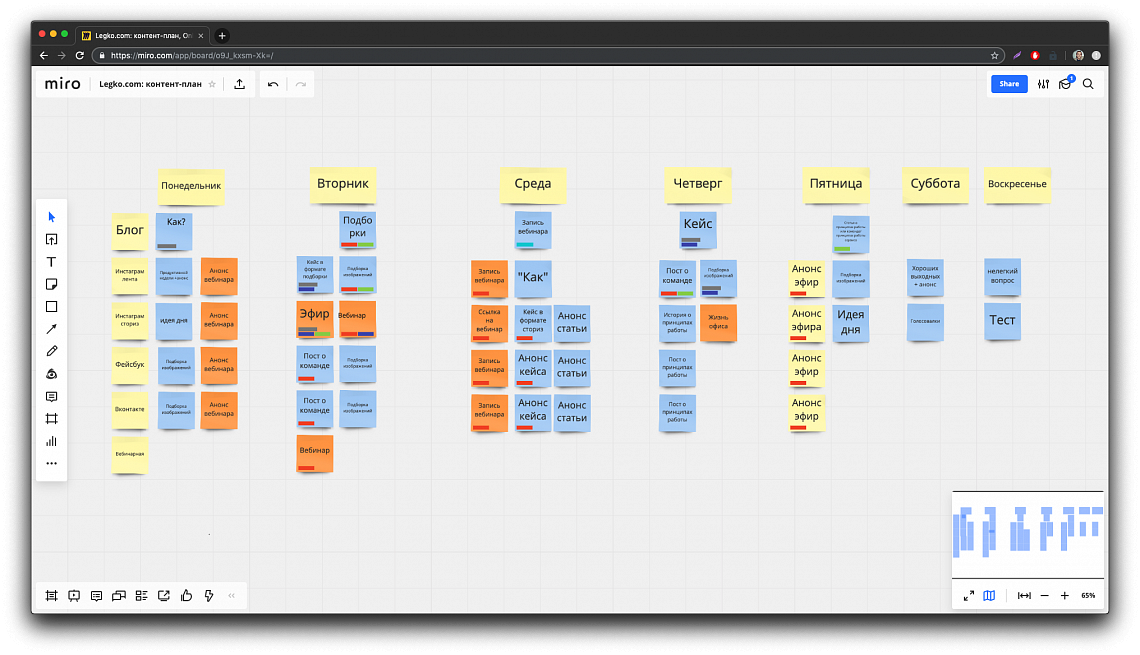Click the Undo arrow
The height and width of the screenshot is (655, 1140).
point(273,84)
